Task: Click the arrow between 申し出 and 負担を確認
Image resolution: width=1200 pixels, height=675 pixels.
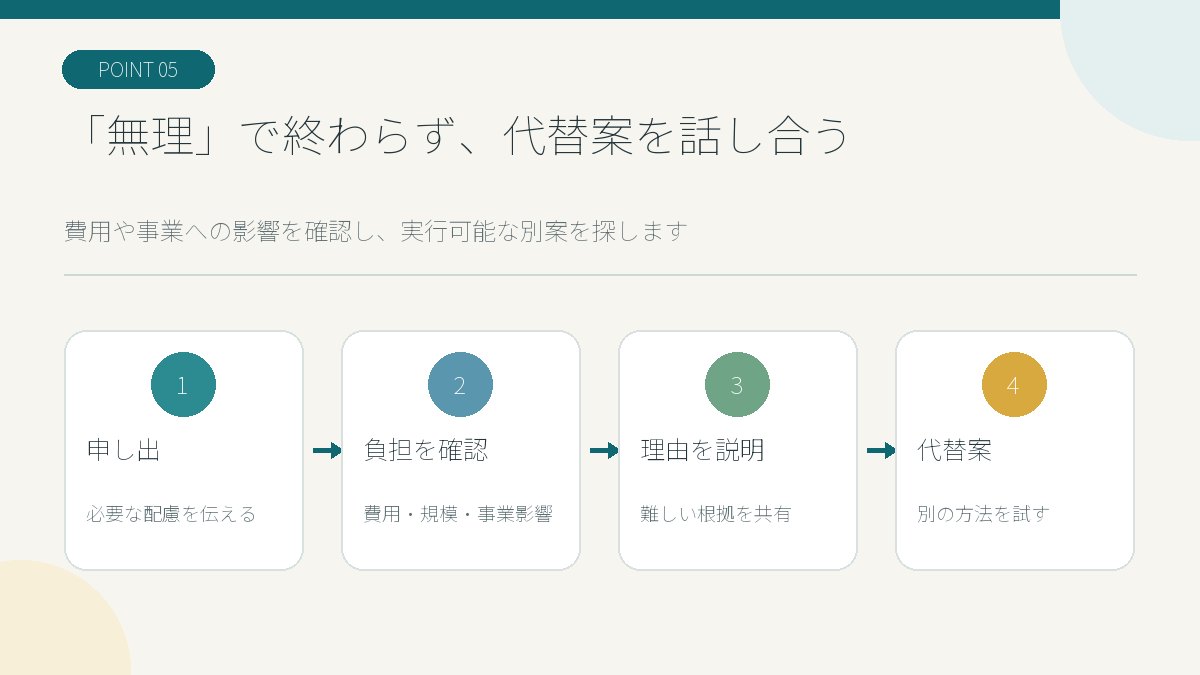Action: (x=327, y=451)
